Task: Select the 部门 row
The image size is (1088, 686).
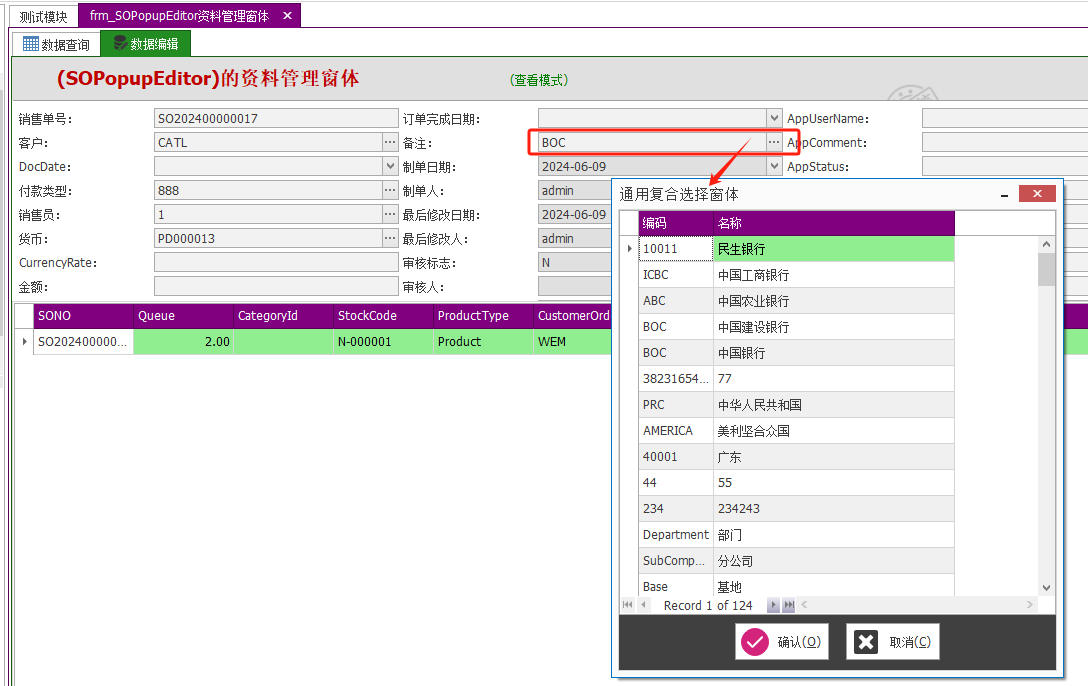Action: (797, 535)
